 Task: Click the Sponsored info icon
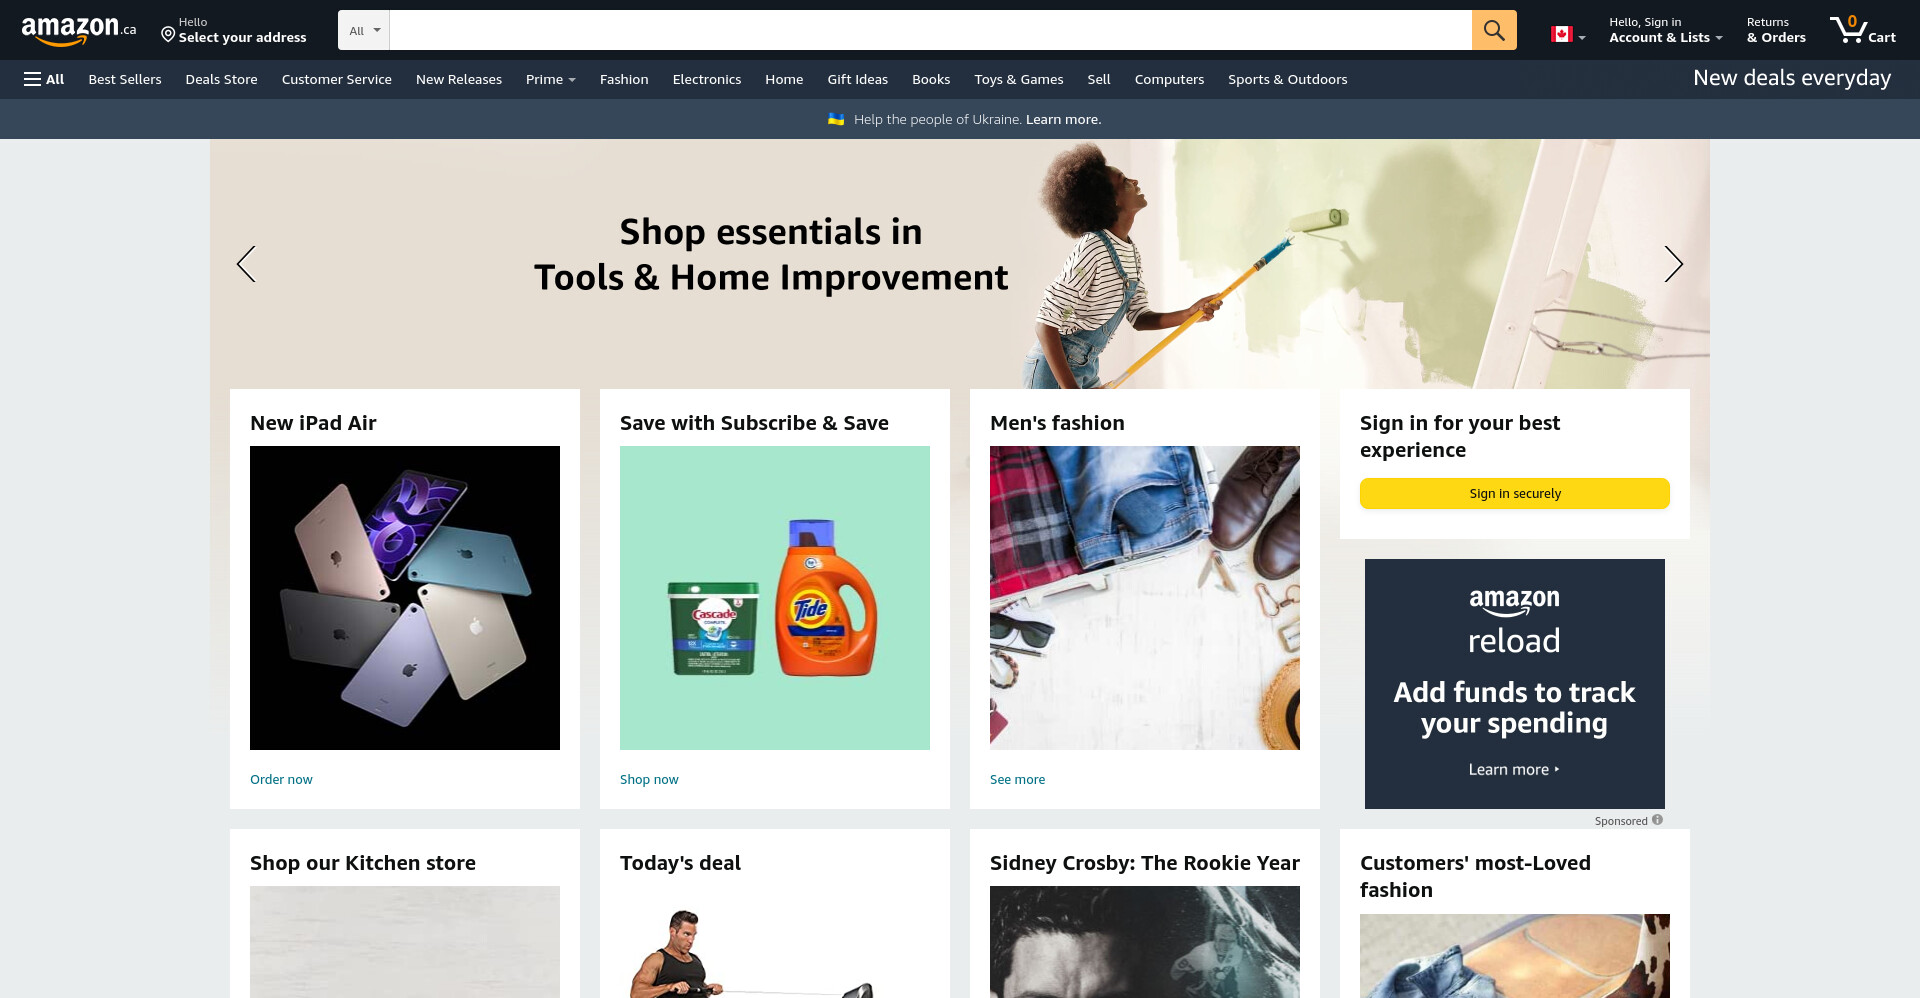pyautogui.click(x=1657, y=820)
